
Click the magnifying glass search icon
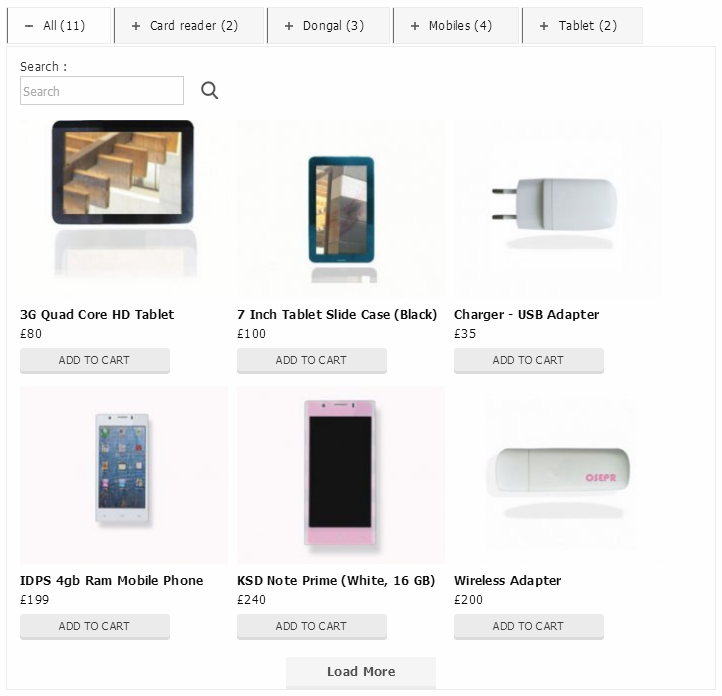pyautogui.click(x=210, y=90)
